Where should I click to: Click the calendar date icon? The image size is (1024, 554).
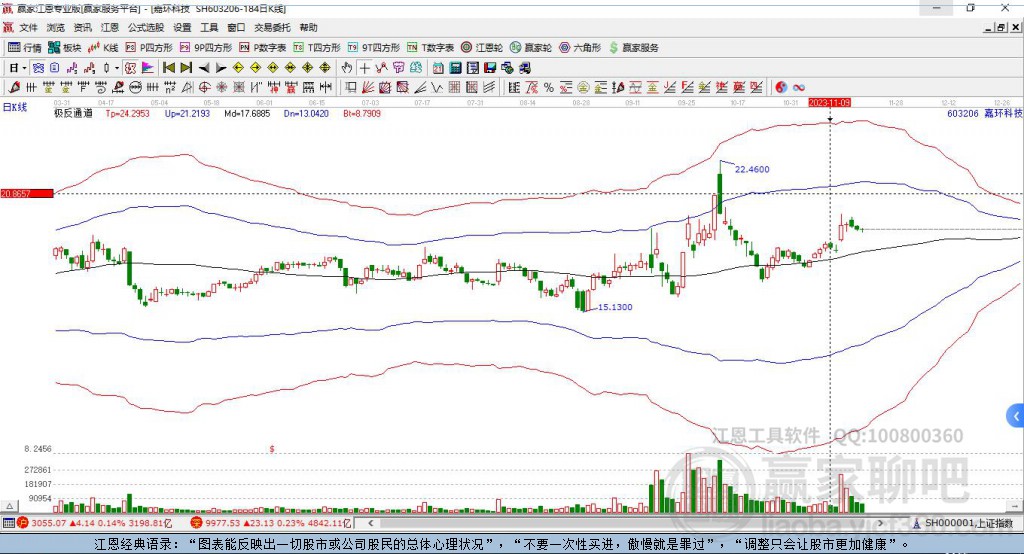click(x=438, y=68)
